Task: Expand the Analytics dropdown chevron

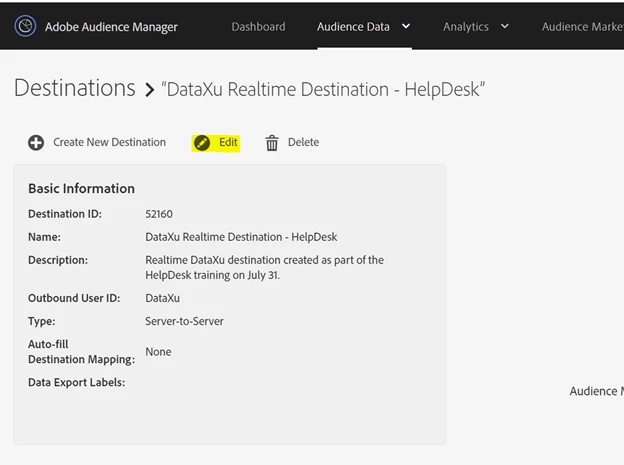Action: (504, 27)
